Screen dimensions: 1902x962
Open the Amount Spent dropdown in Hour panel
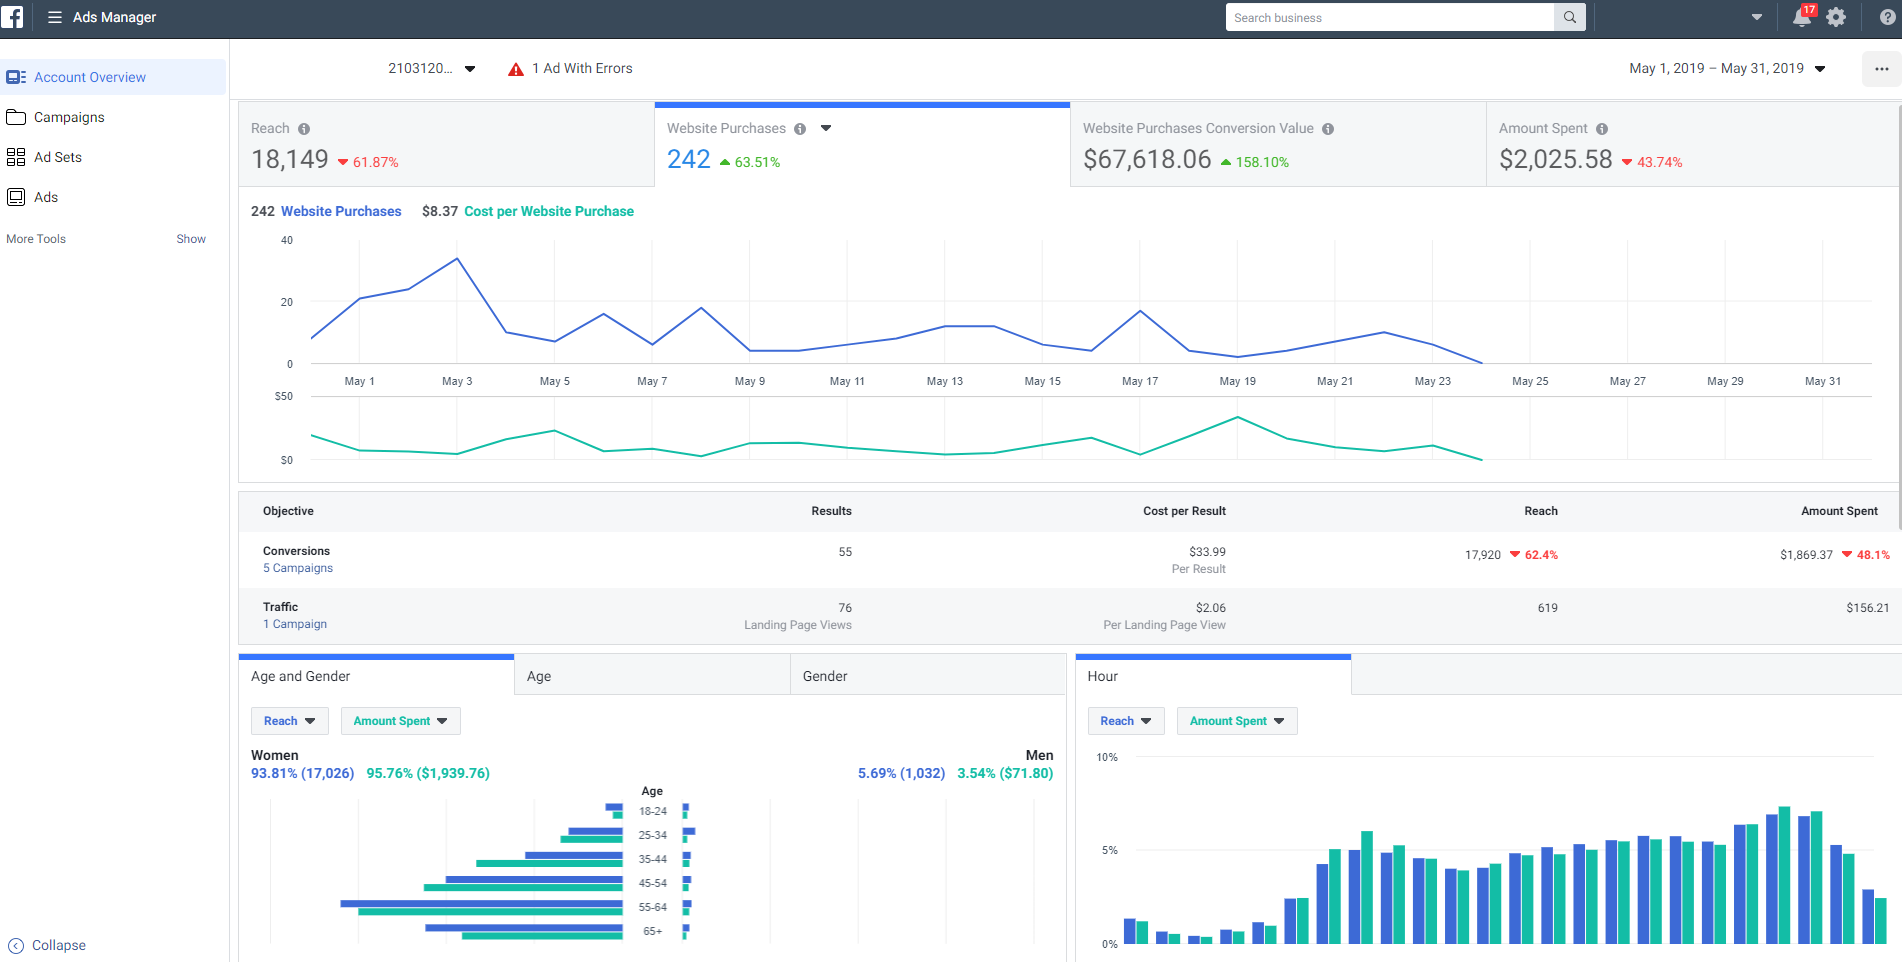click(1237, 721)
